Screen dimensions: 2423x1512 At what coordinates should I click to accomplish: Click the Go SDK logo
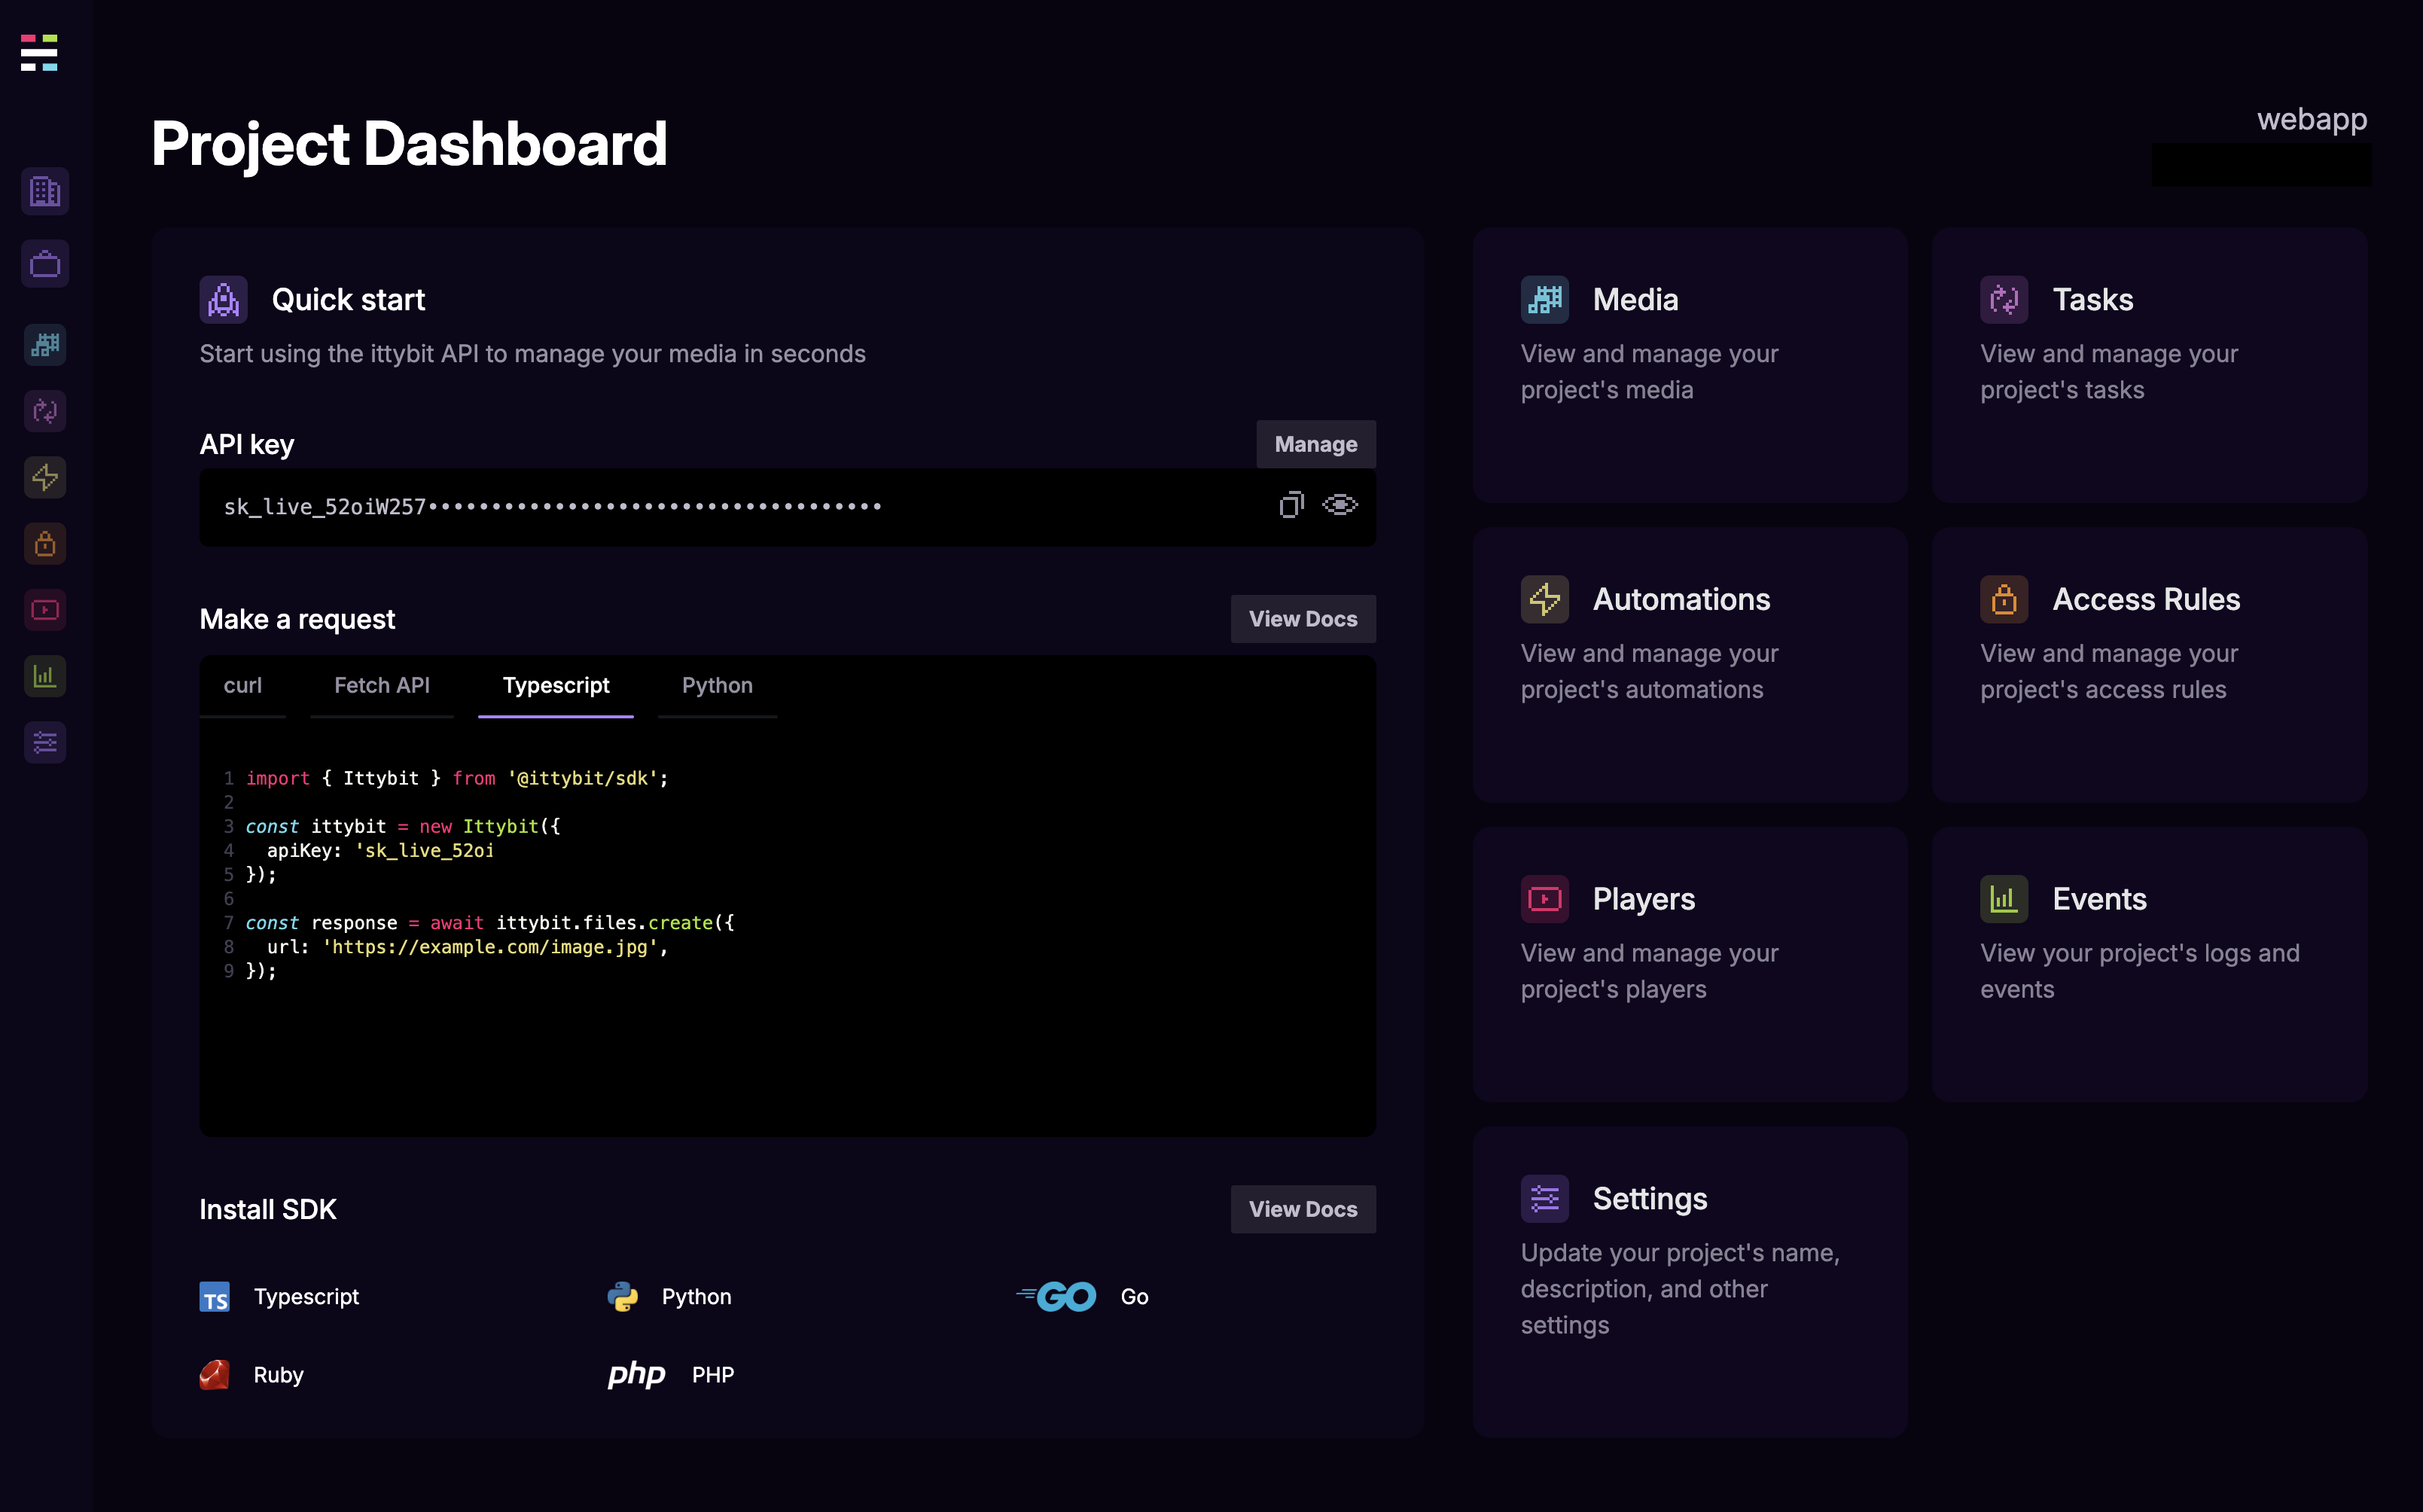[x=1056, y=1297]
